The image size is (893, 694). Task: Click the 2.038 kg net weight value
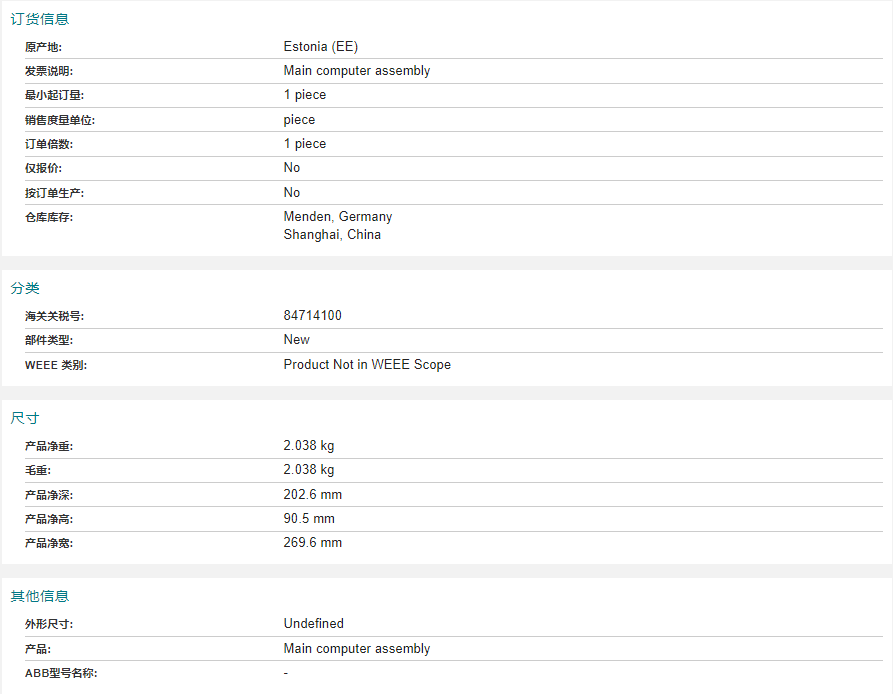click(x=309, y=445)
